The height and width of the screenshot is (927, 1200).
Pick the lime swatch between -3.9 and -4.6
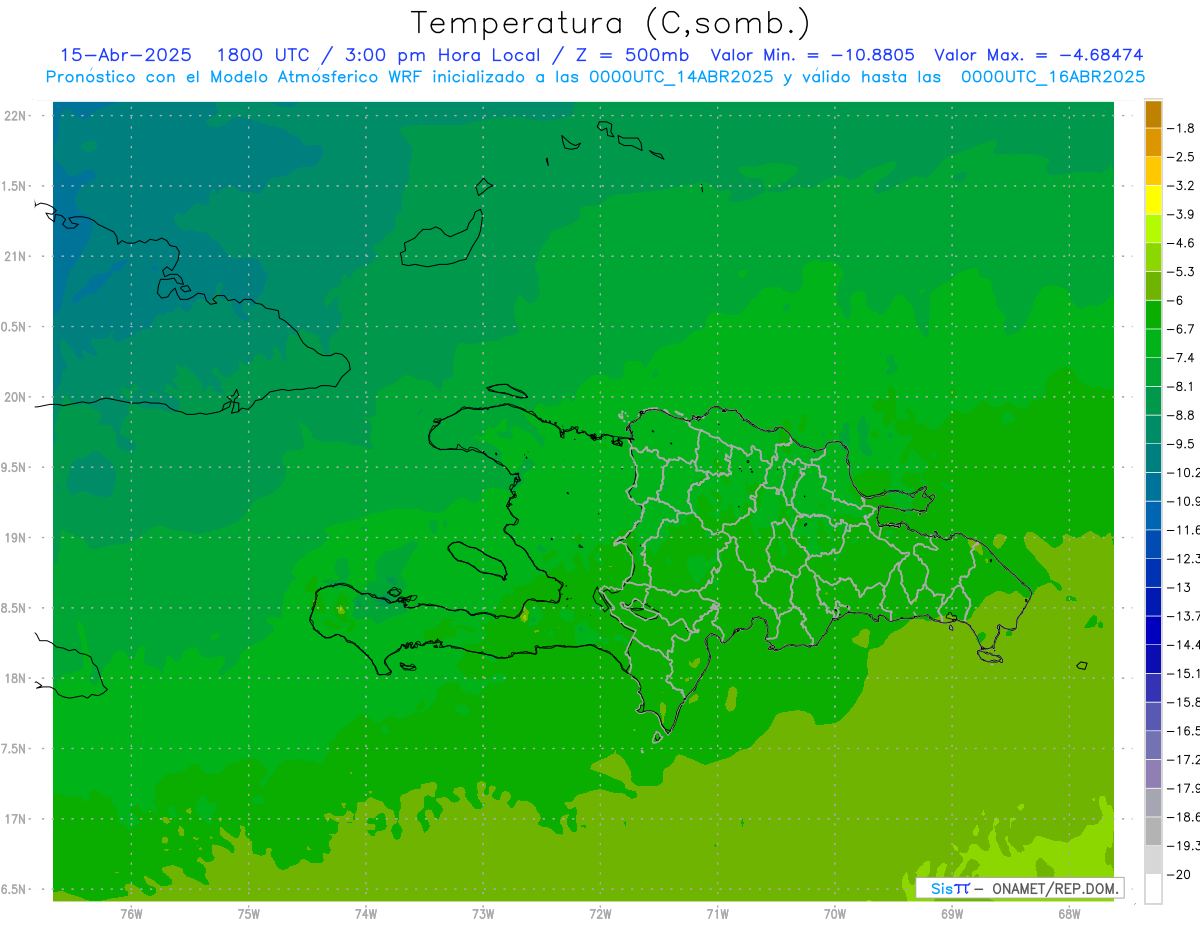click(1153, 229)
